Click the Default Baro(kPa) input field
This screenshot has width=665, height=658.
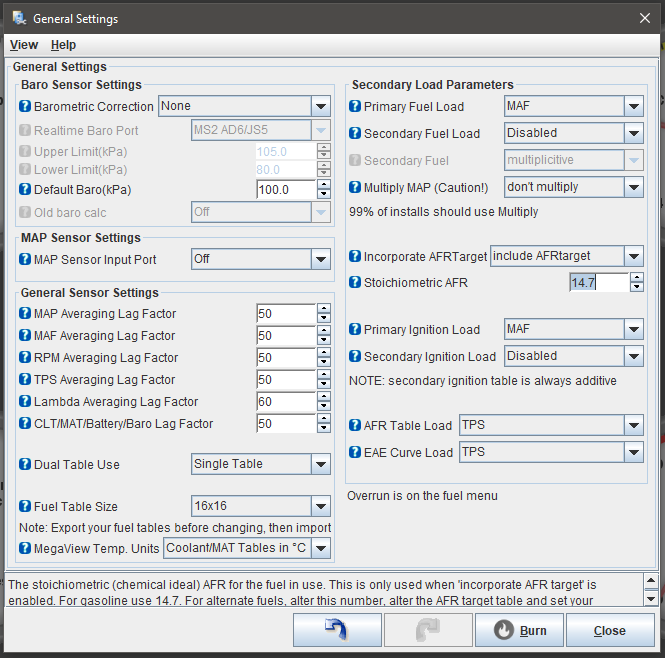pyautogui.click(x=286, y=189)
